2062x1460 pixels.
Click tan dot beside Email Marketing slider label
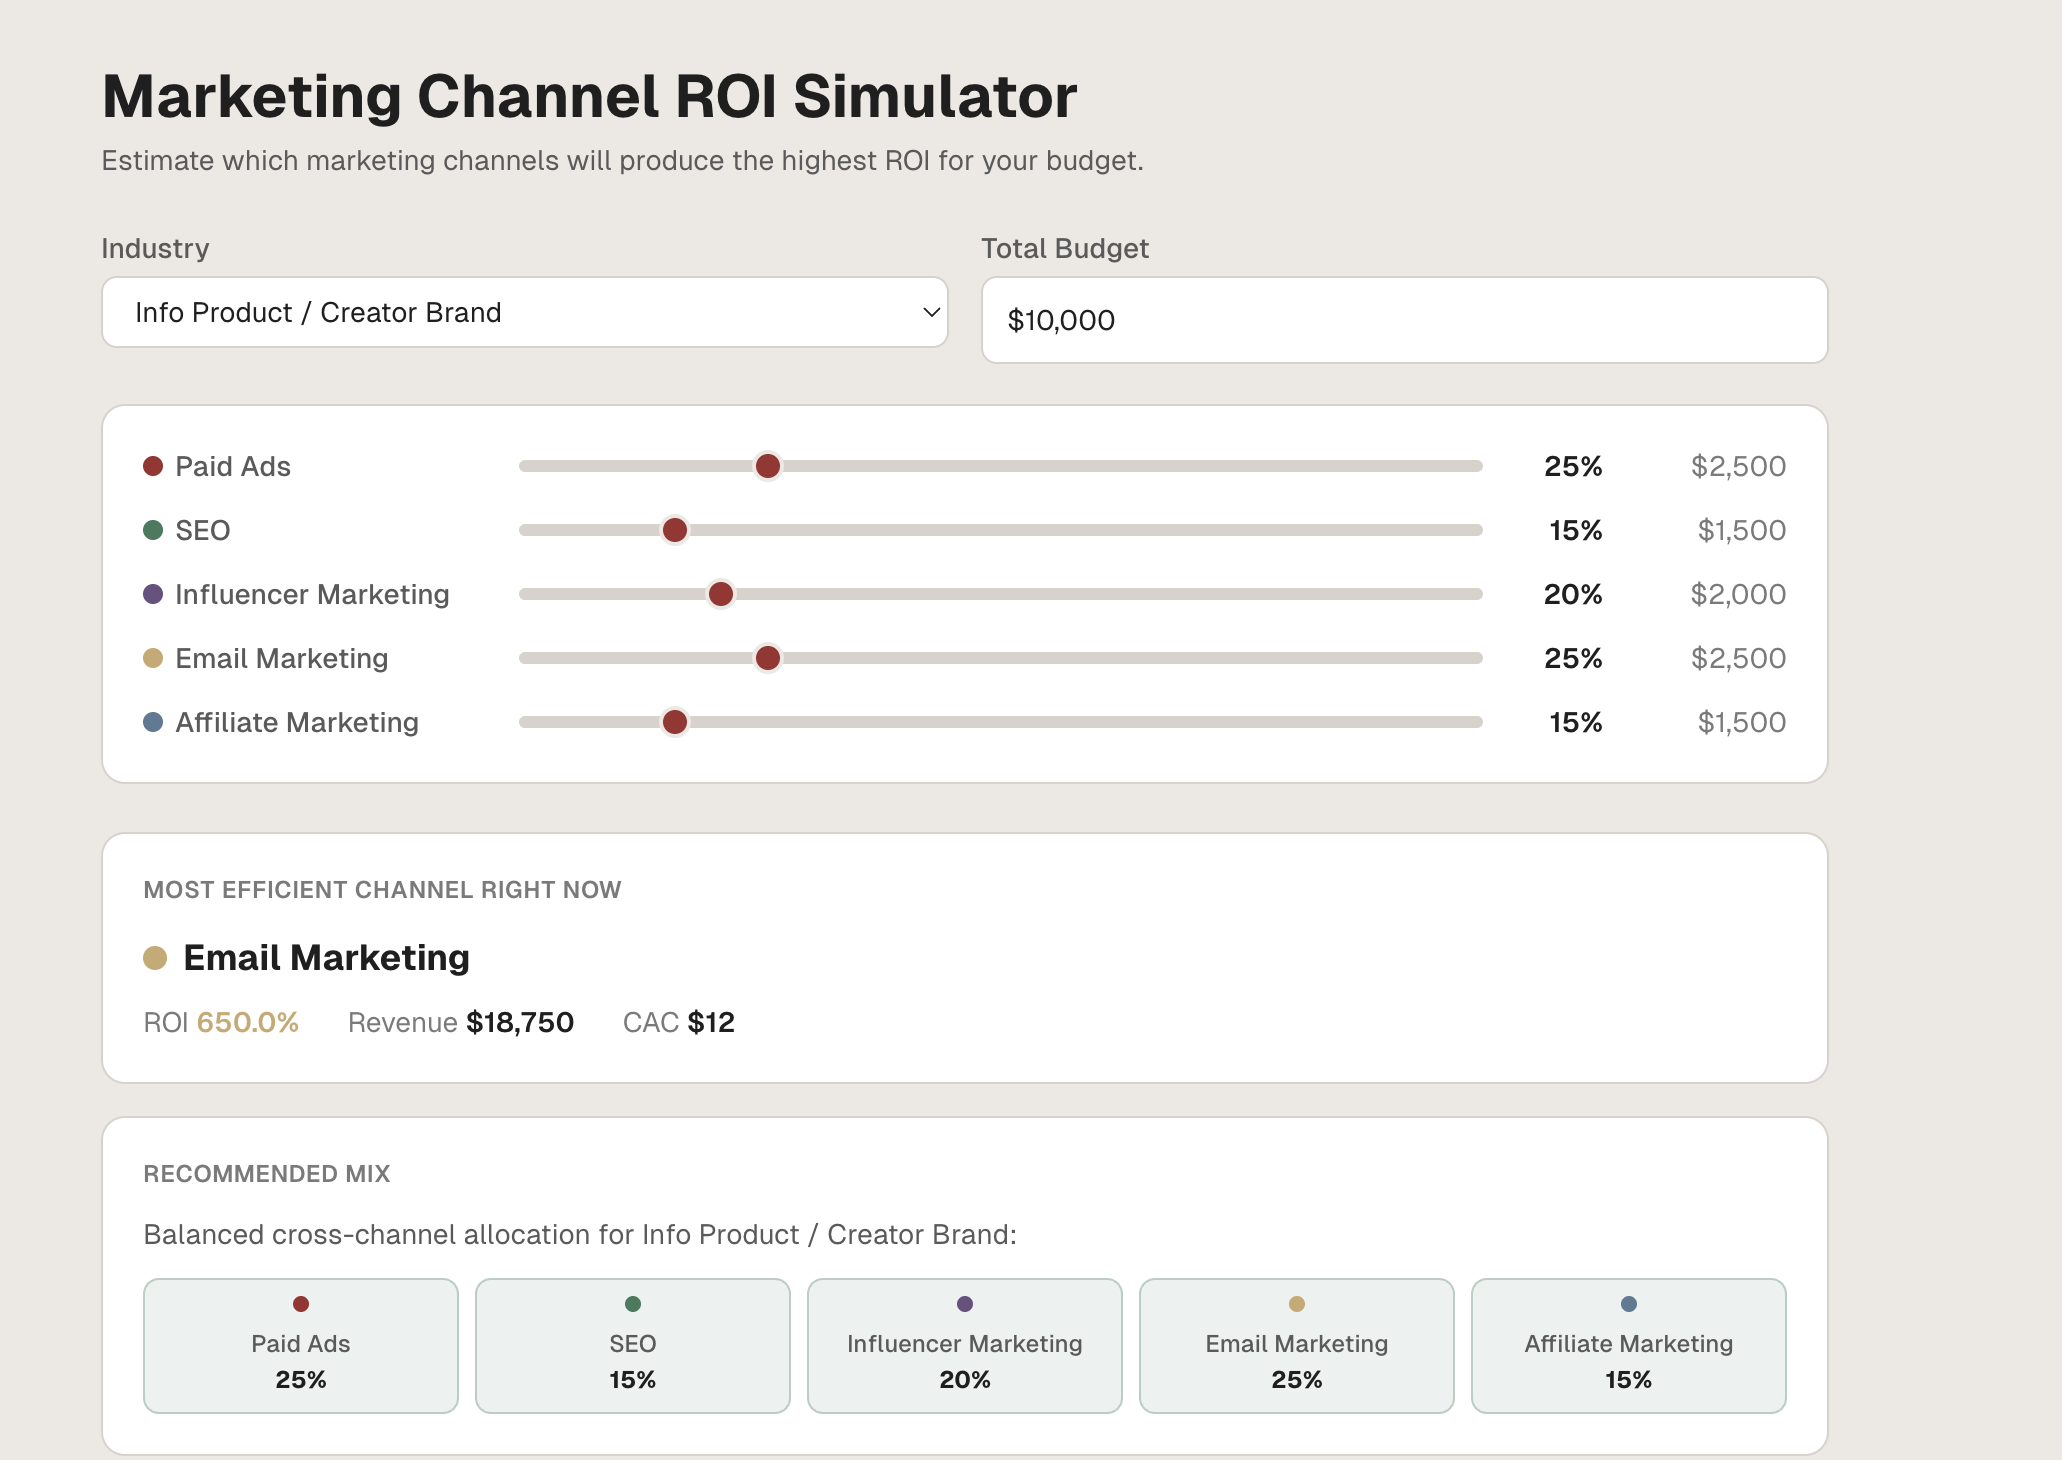[153, 658]
